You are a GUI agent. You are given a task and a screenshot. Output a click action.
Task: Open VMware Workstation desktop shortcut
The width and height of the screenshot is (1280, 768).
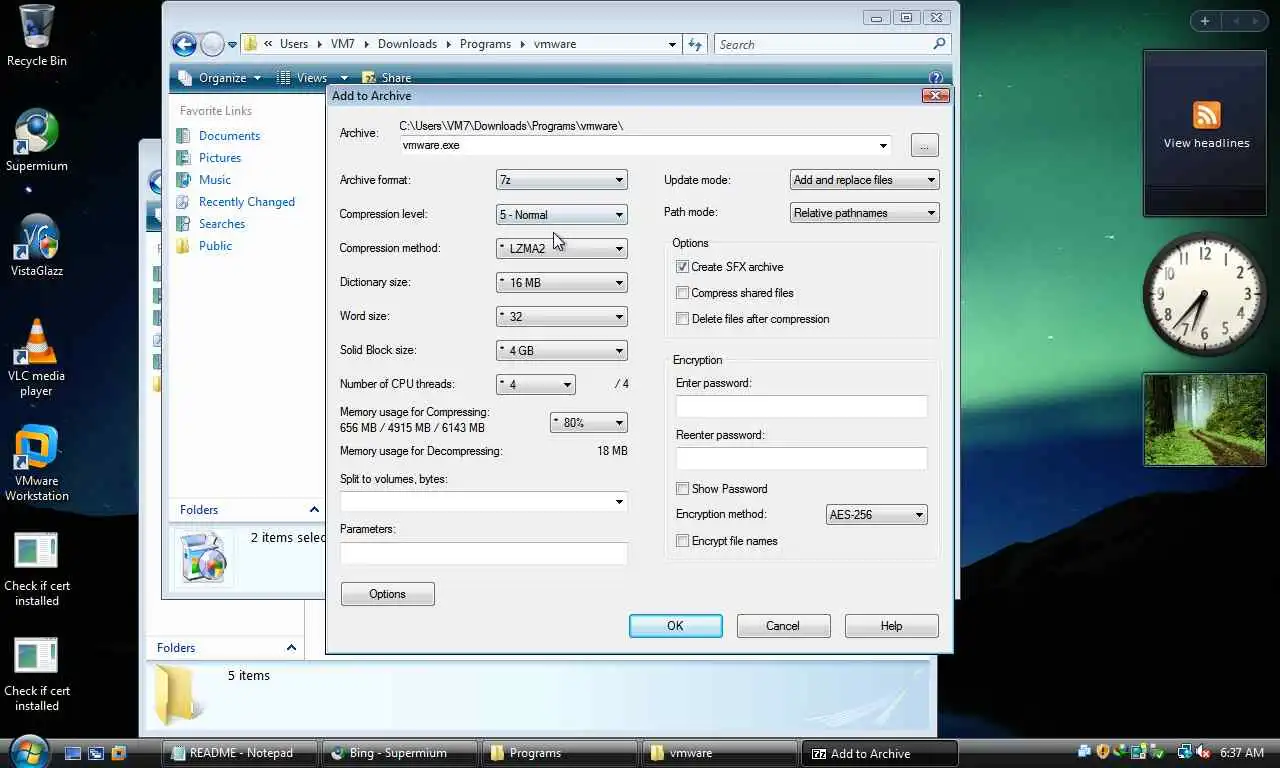37,463
